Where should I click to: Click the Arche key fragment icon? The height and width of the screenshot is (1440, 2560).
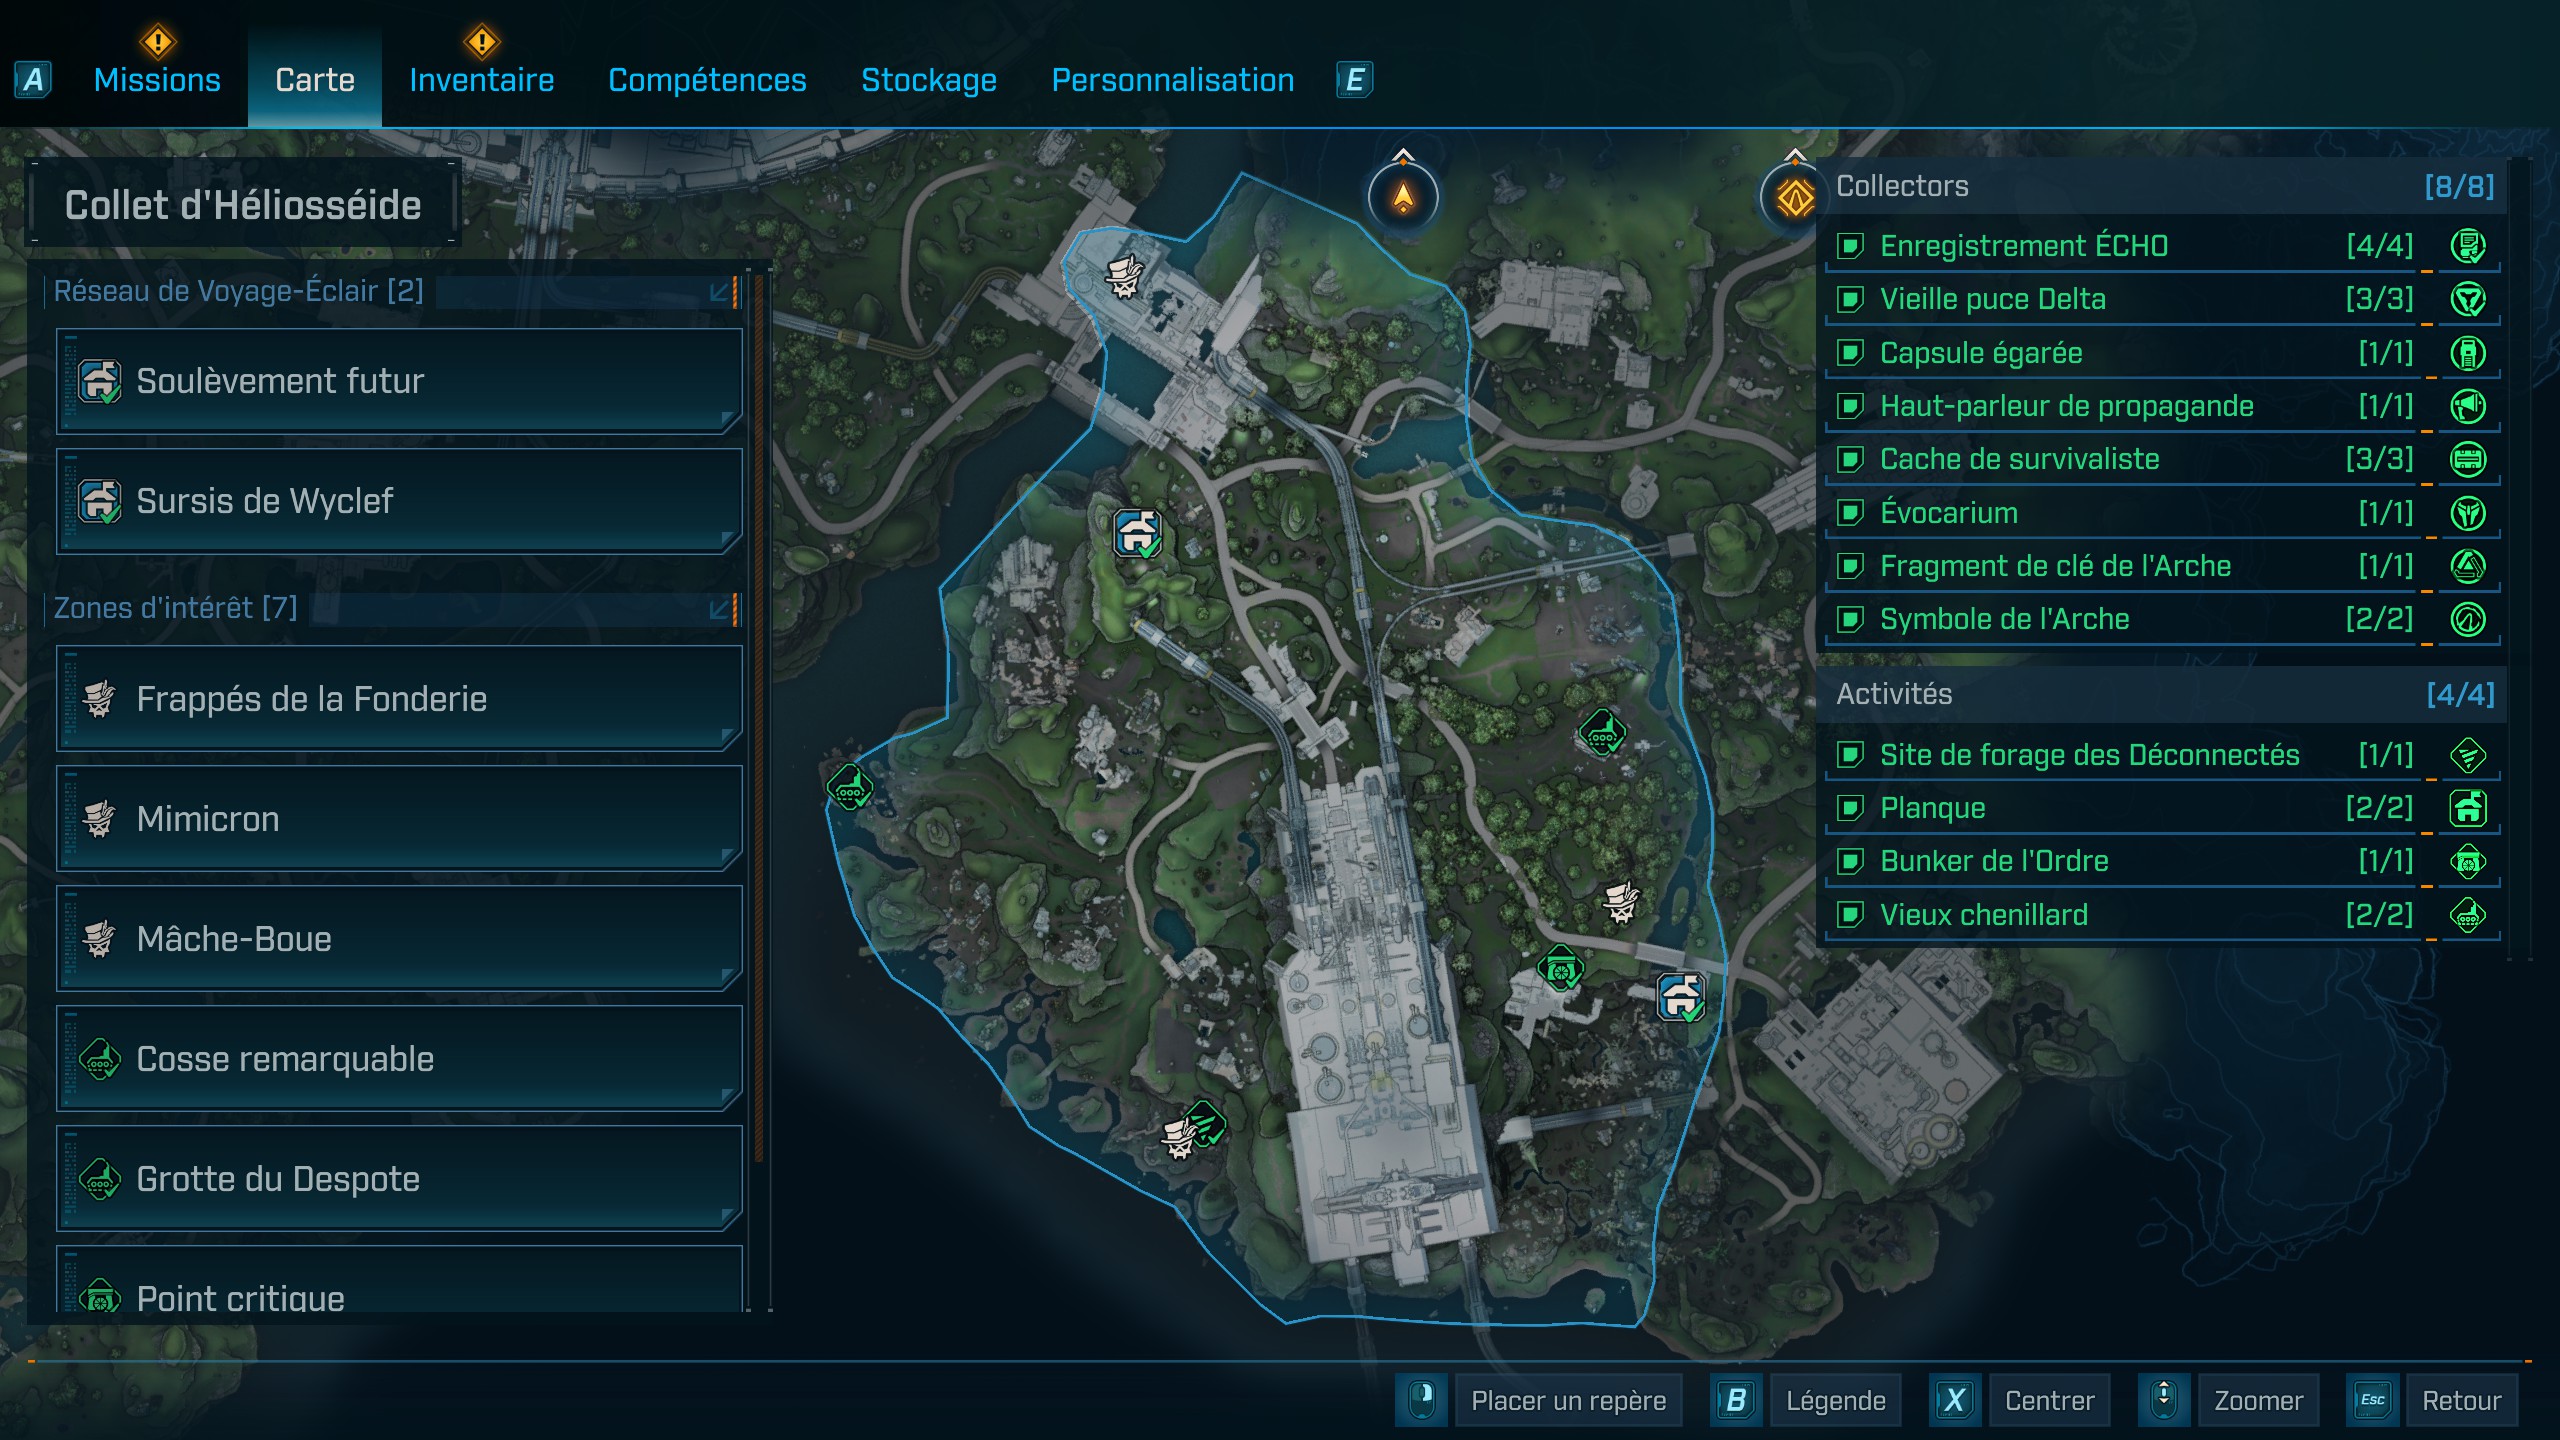pos(2468,566)
